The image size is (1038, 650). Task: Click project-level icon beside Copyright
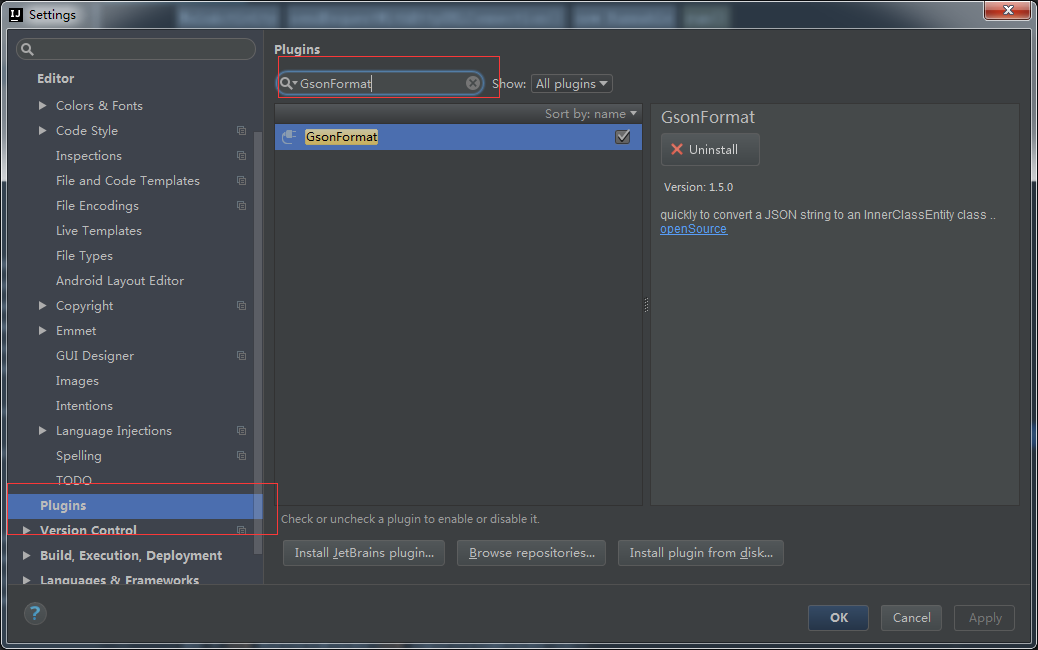242,306
